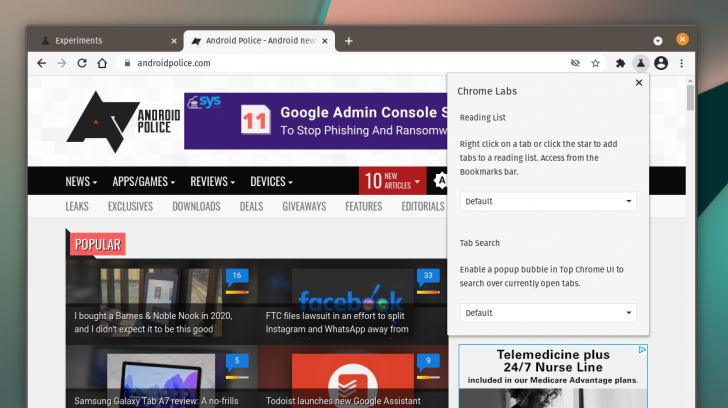Go back using the browser back arrow
The height and width of the screenshot is (408, 728).
pos(42,63)
